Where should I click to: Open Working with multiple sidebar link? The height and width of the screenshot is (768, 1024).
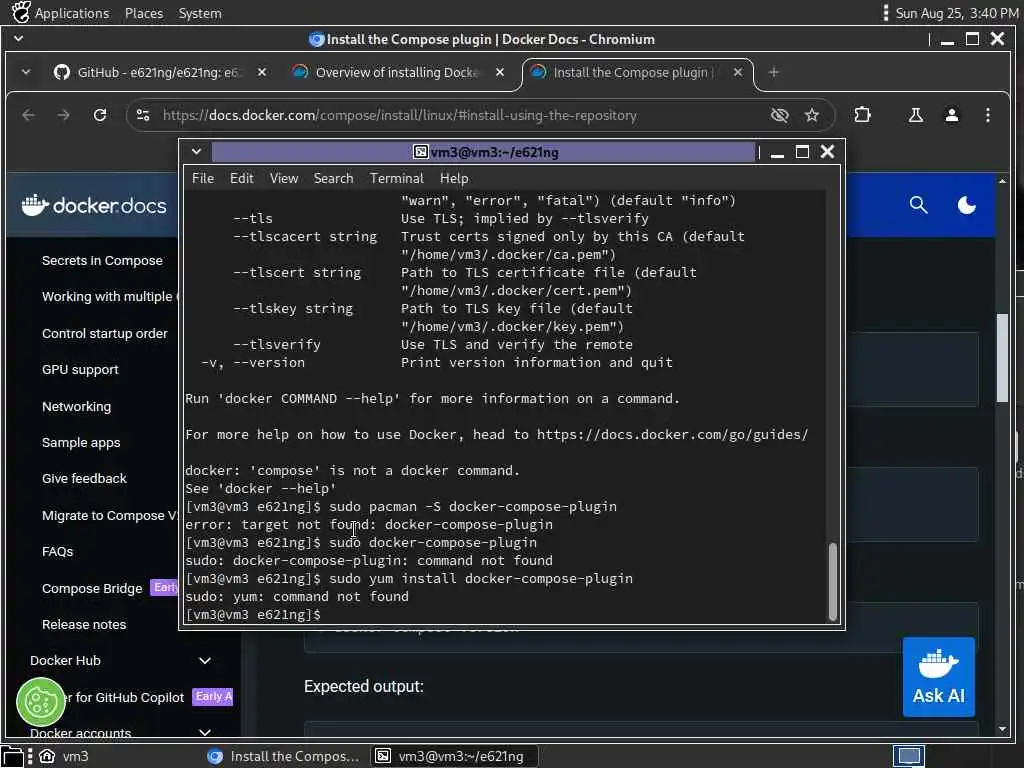(110, 296)
